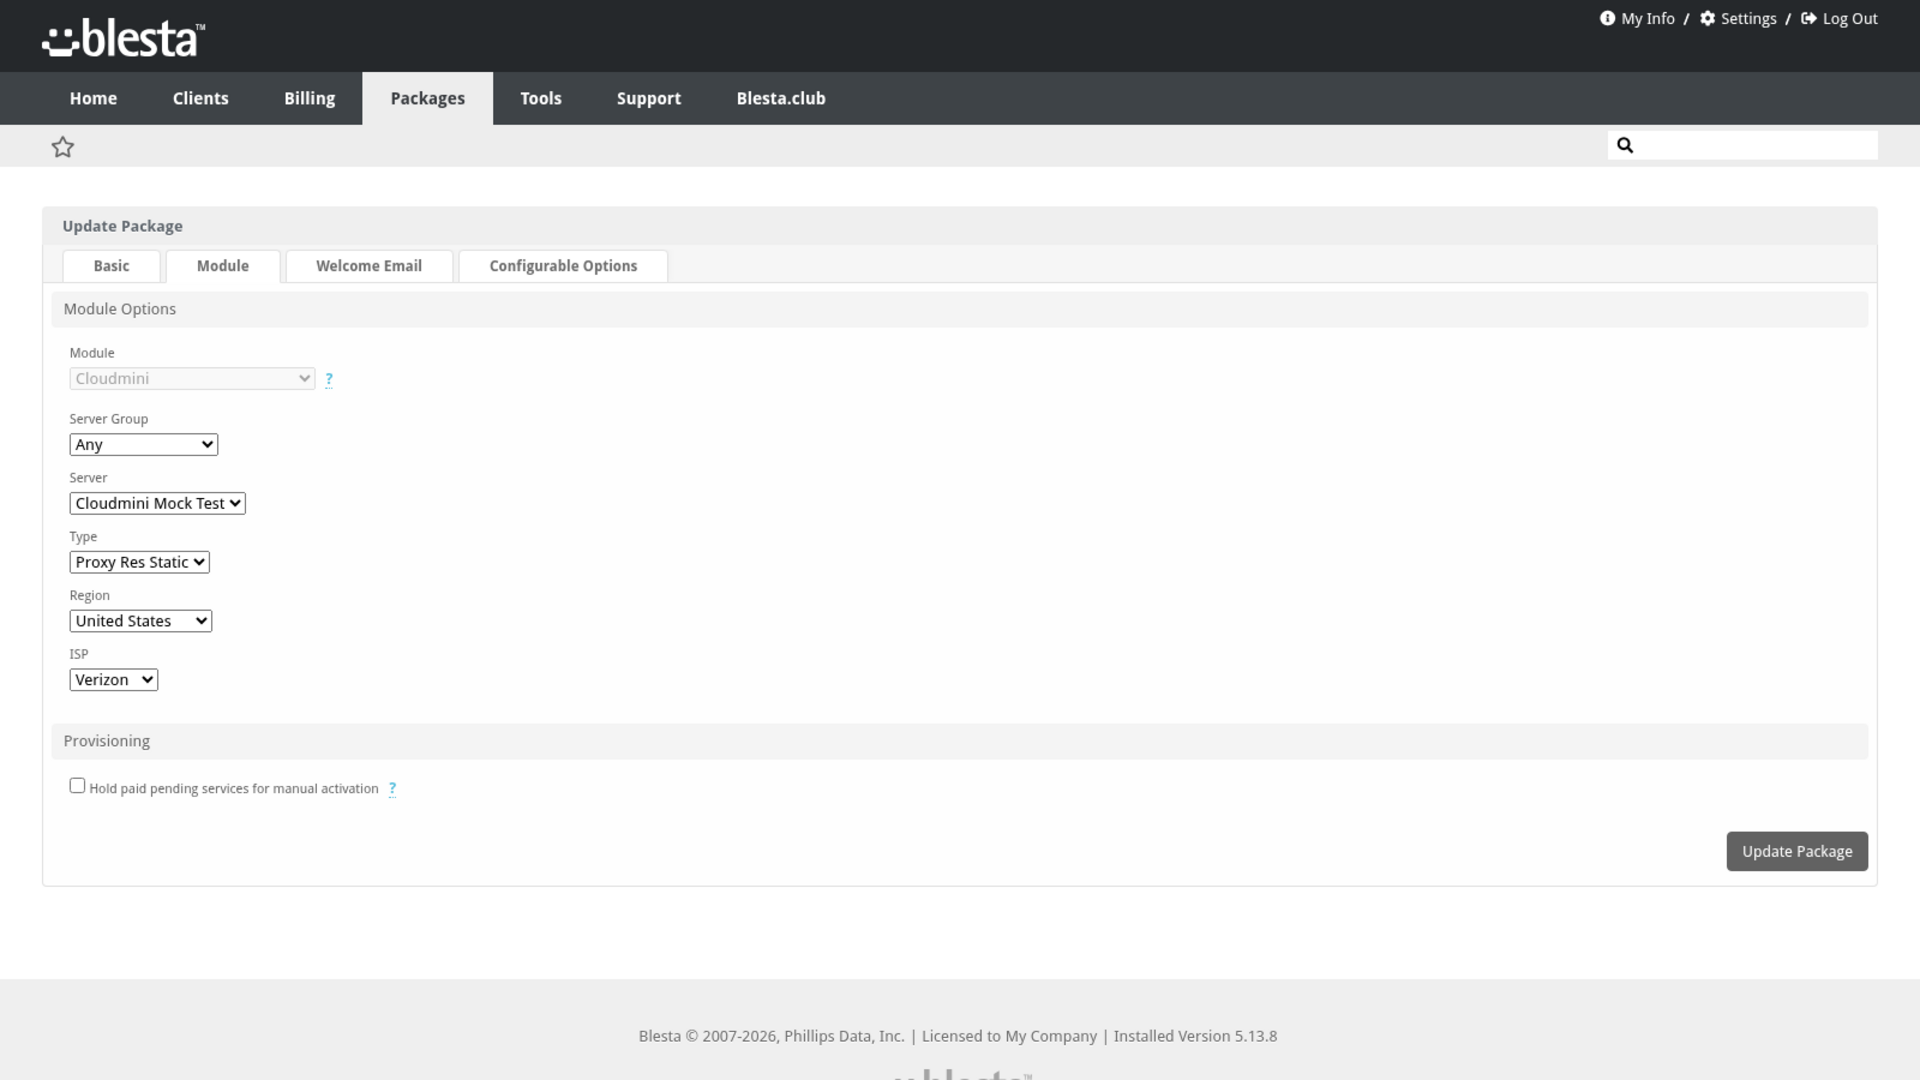Open the Module field help tooltip
1920x1080 pixels.
pyautogui.click(x=329, y=379)
